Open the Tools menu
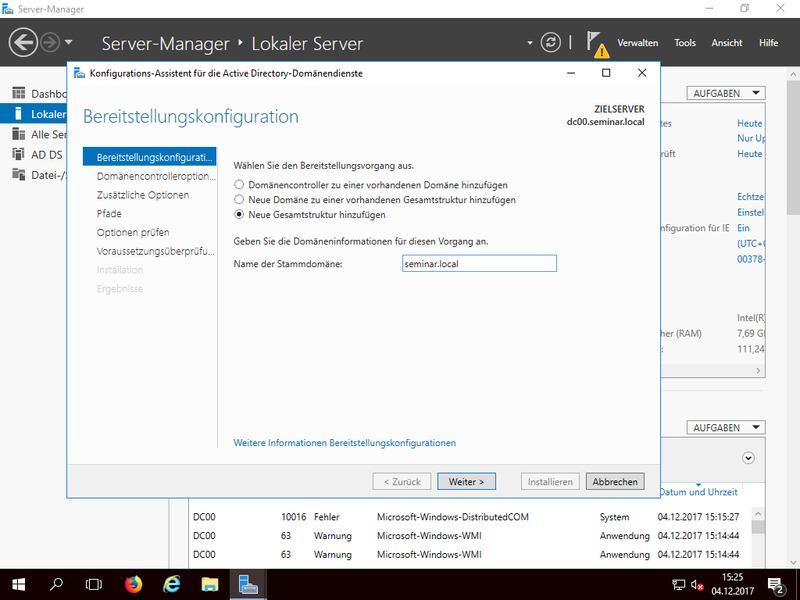The image size is (800, 600). tap(685, 43)
